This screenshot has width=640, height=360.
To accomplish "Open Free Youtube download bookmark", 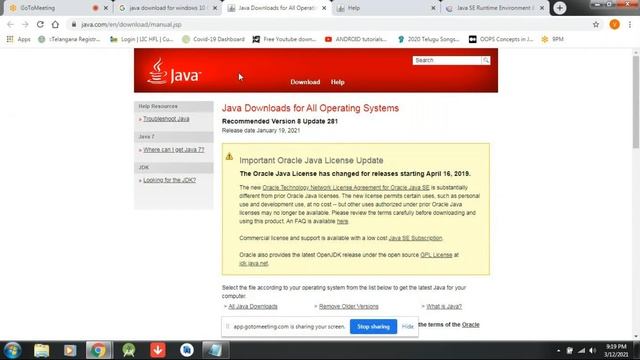I will pyautogui.click(x=284, y=39).
